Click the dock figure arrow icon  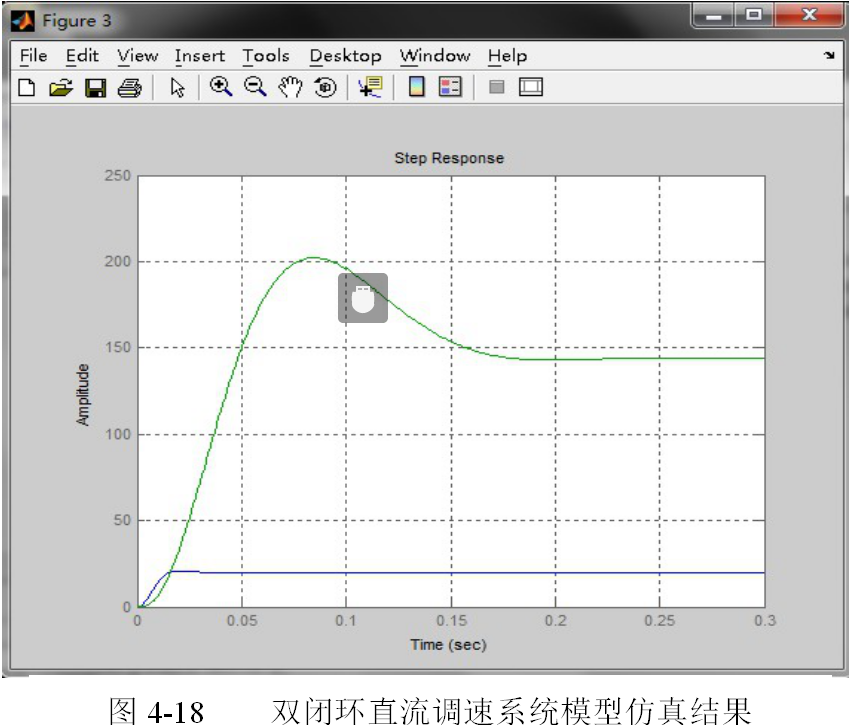click(x=829, y=55)
